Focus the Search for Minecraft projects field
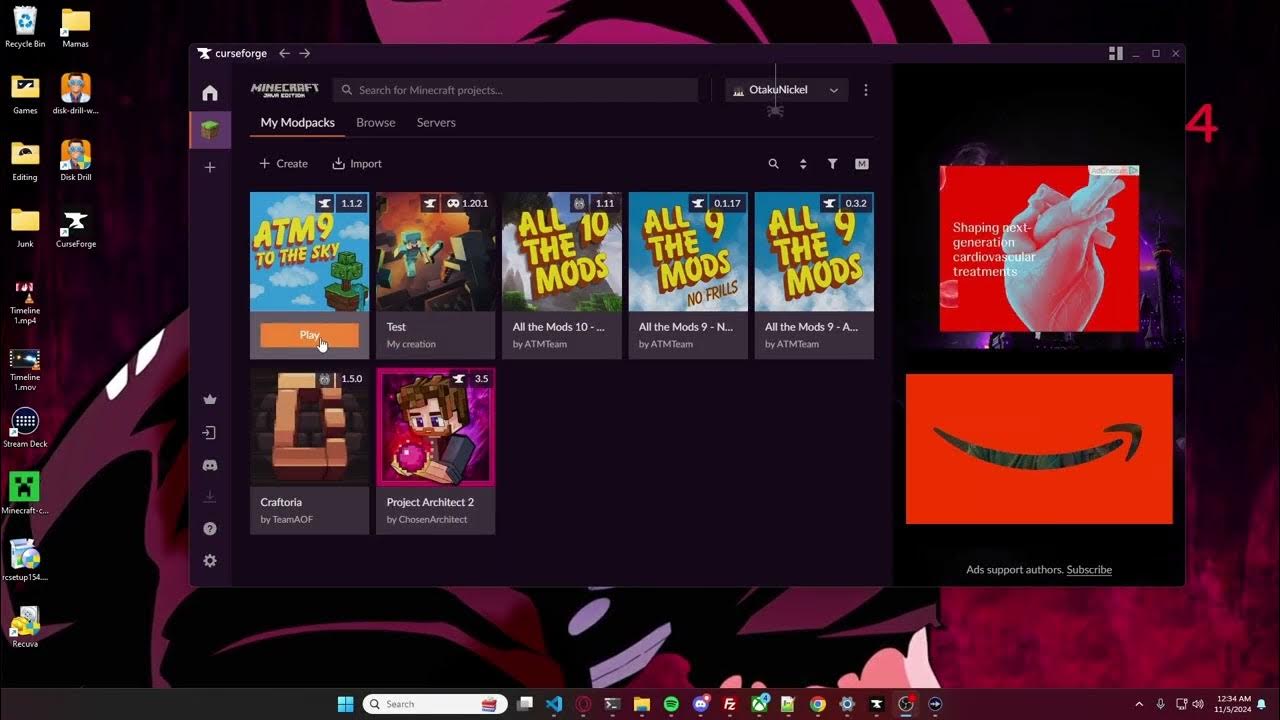Viewport: 1280px width, 720px height. click(516, 90)
